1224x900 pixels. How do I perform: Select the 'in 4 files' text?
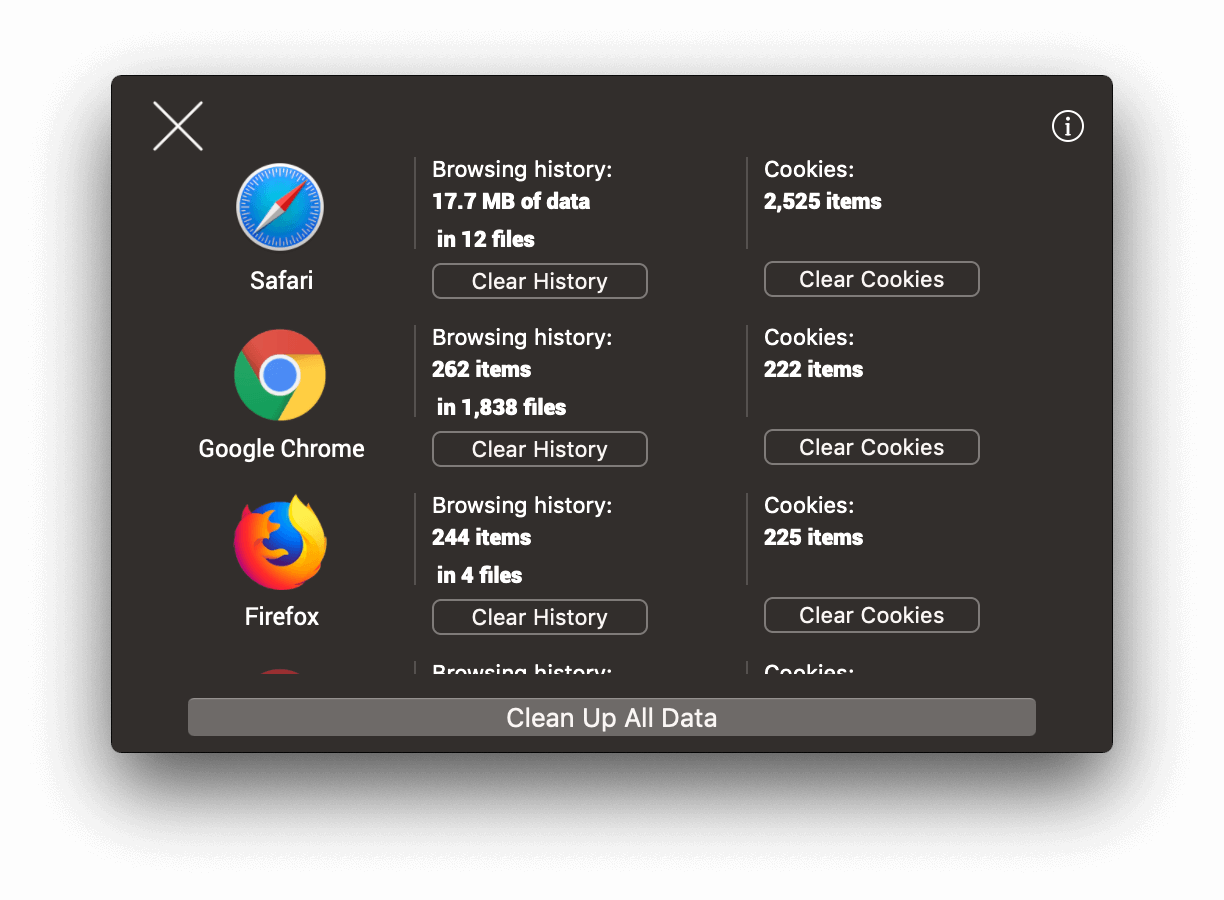[x=480, y=575]
